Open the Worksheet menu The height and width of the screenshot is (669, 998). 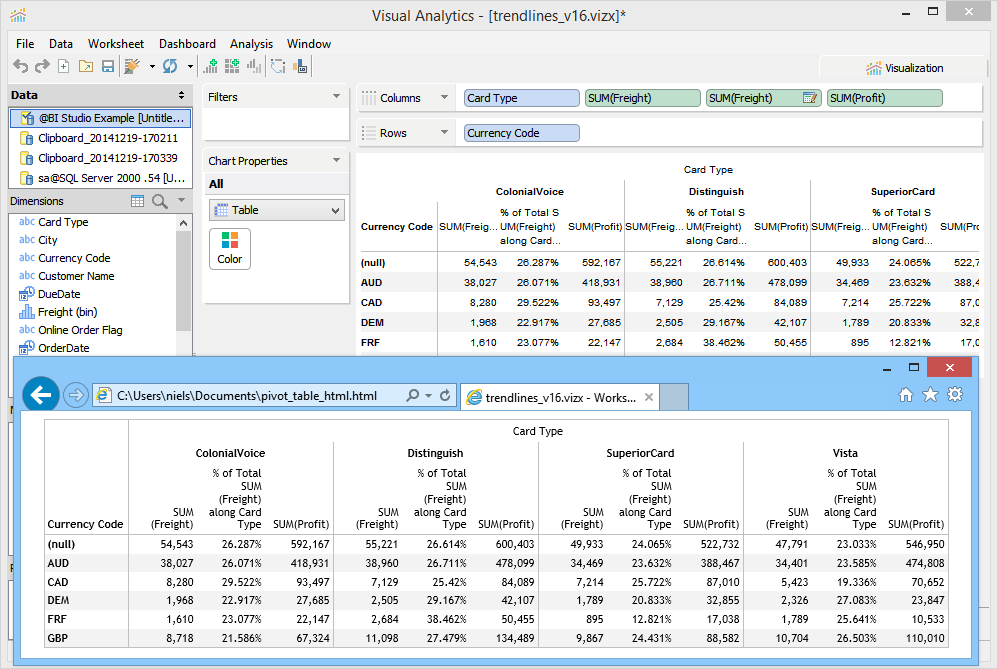(115, 44)
